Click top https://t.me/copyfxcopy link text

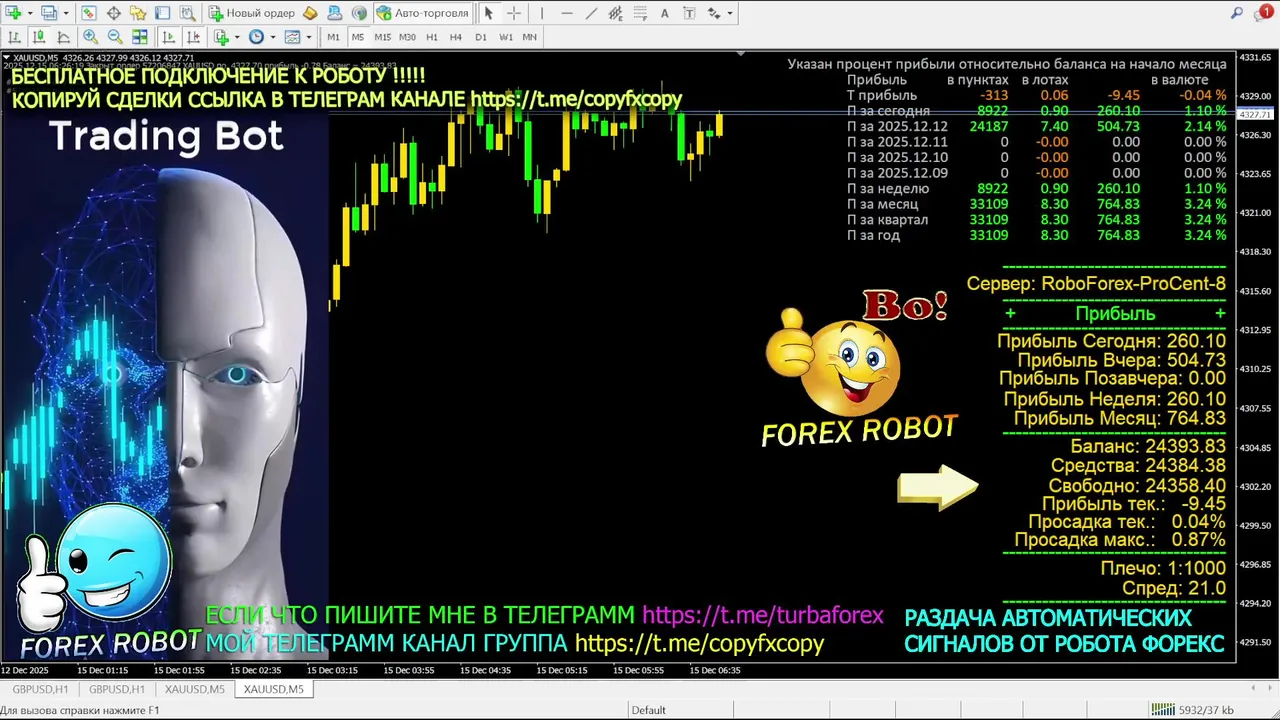(x=576, y=99)
